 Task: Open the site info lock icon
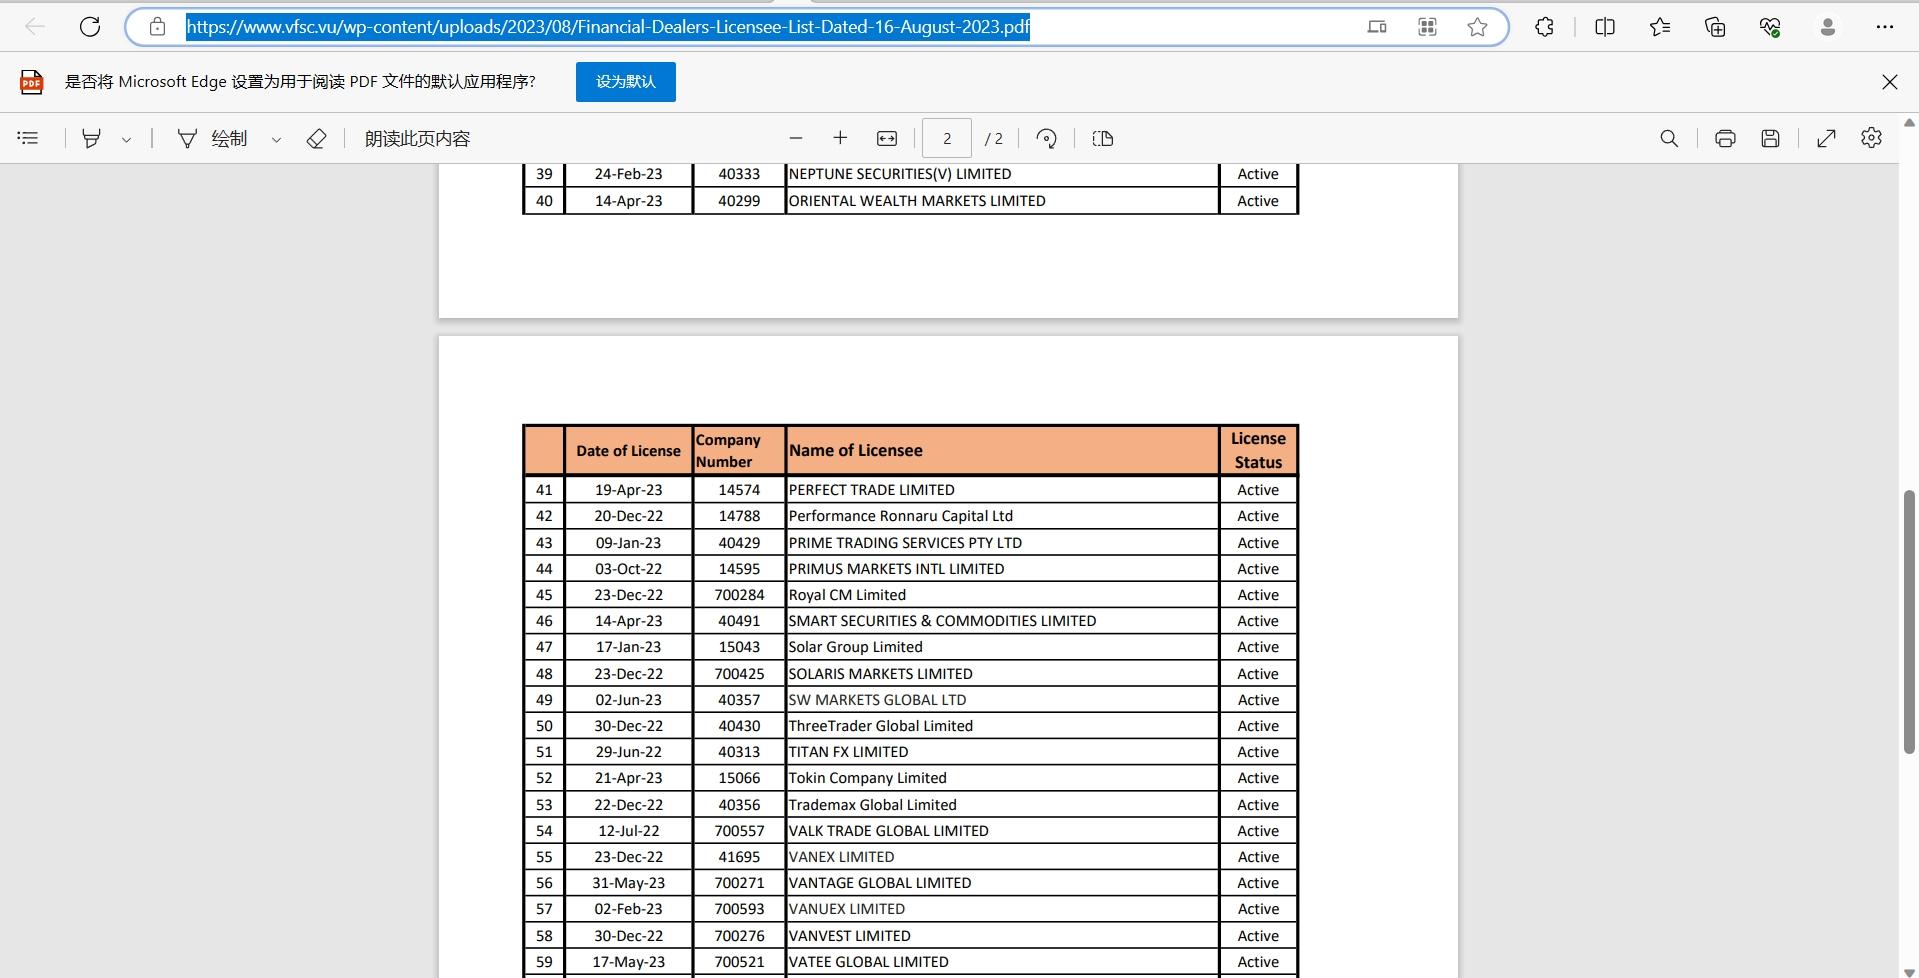coord(157,27)
